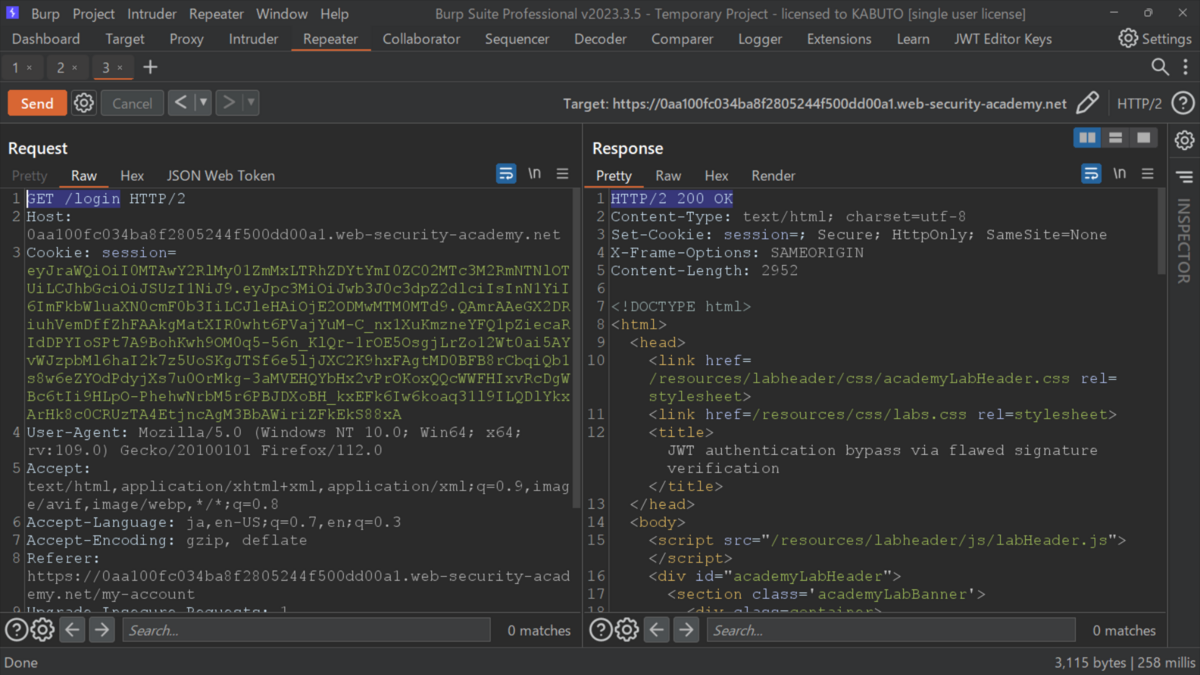Edit target with the pencil icon

(1087, 103)
